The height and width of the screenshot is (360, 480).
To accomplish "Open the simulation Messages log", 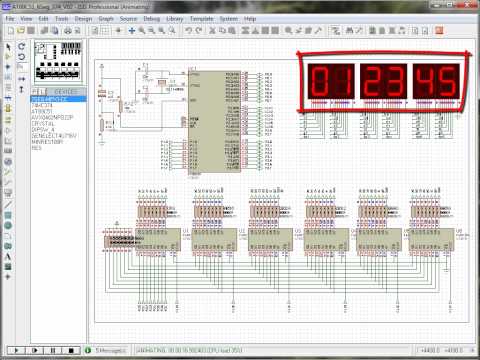I will click(x=106, y=350).
